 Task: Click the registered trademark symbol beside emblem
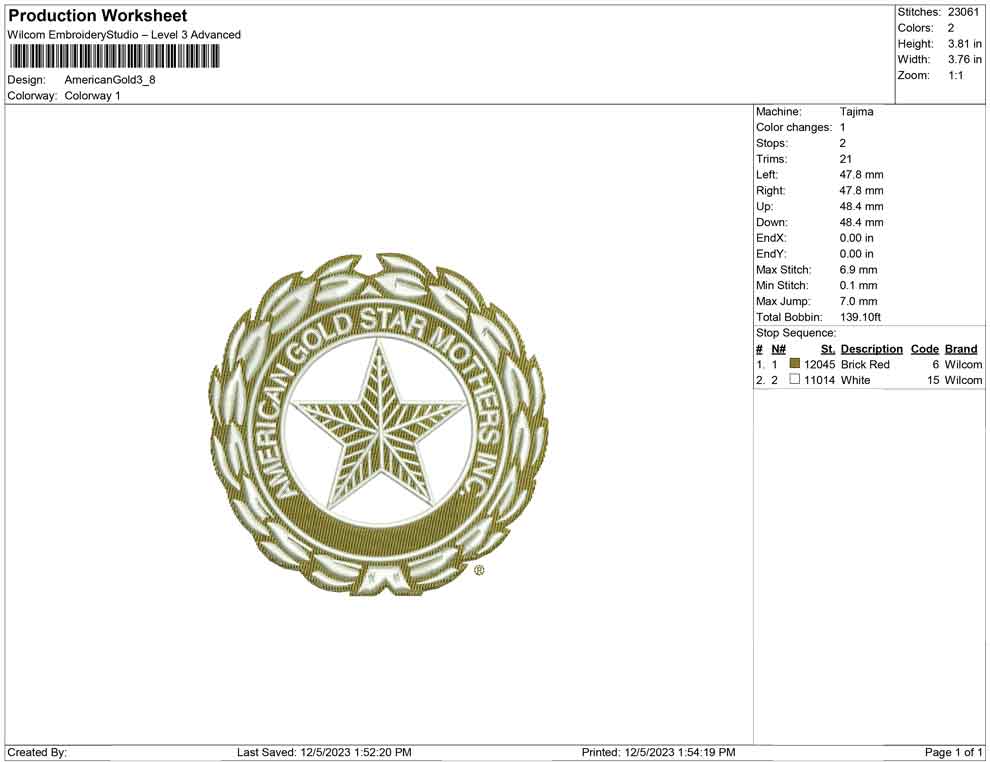[479, 571]
